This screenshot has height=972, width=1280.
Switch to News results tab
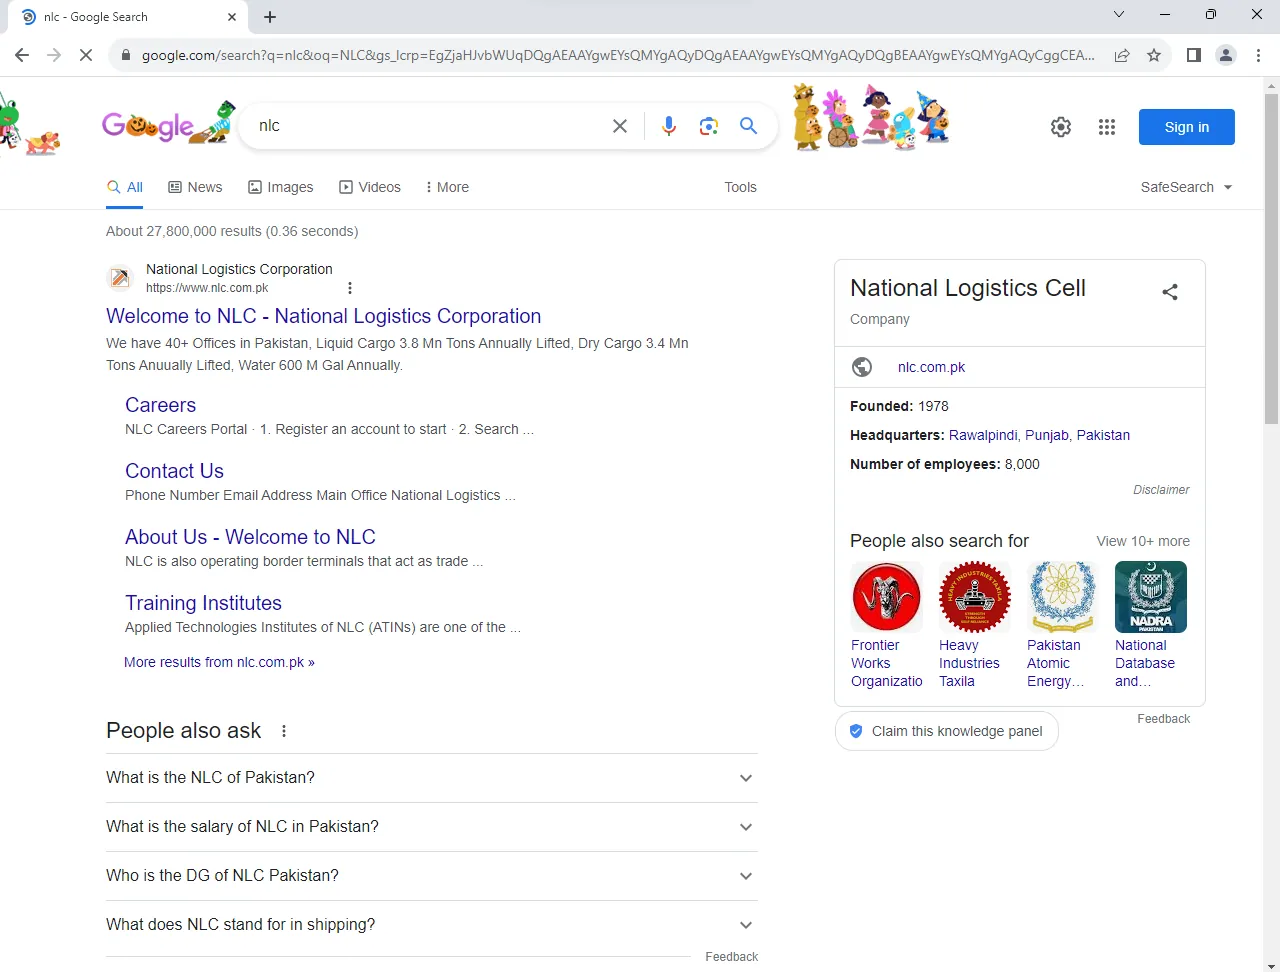pyautogui.click(x=195, y=187)
